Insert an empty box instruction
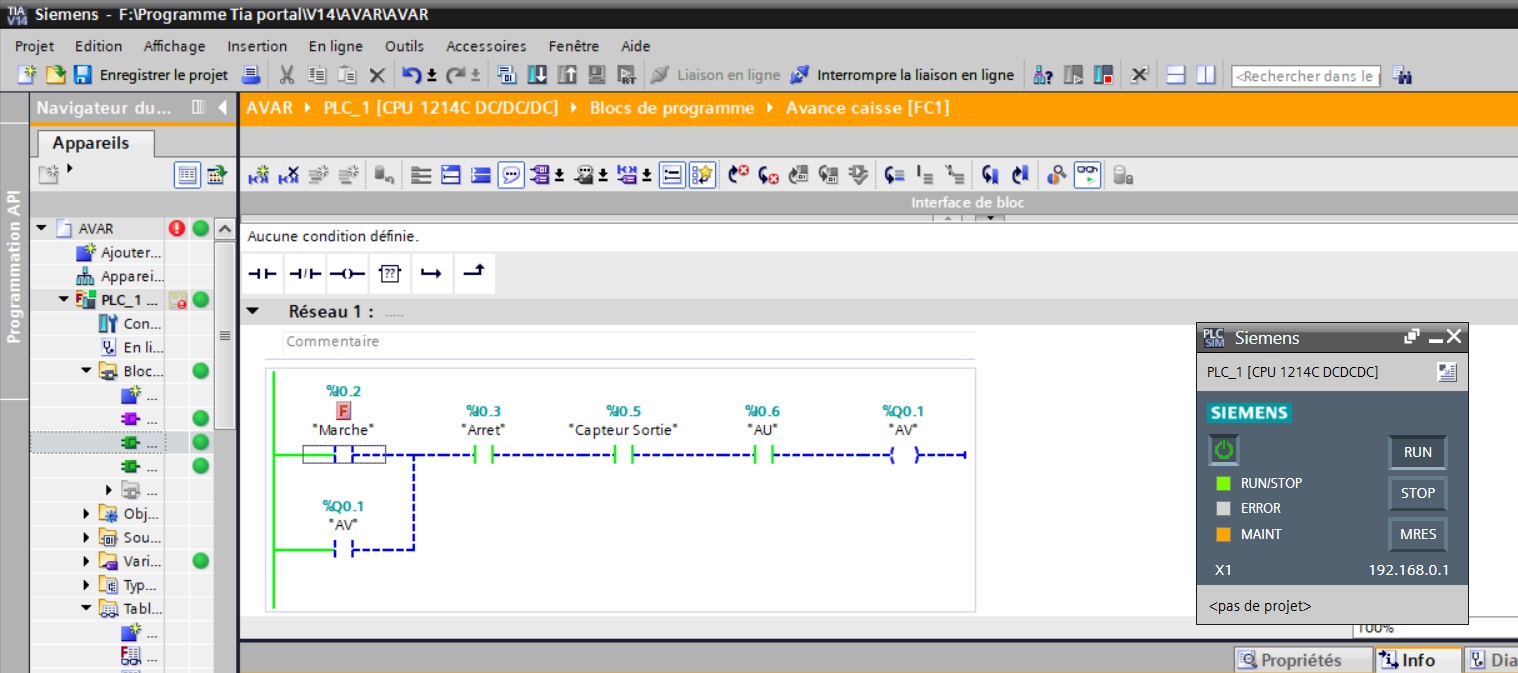This screenshot has height=673, width=1518. coord(389,274)
